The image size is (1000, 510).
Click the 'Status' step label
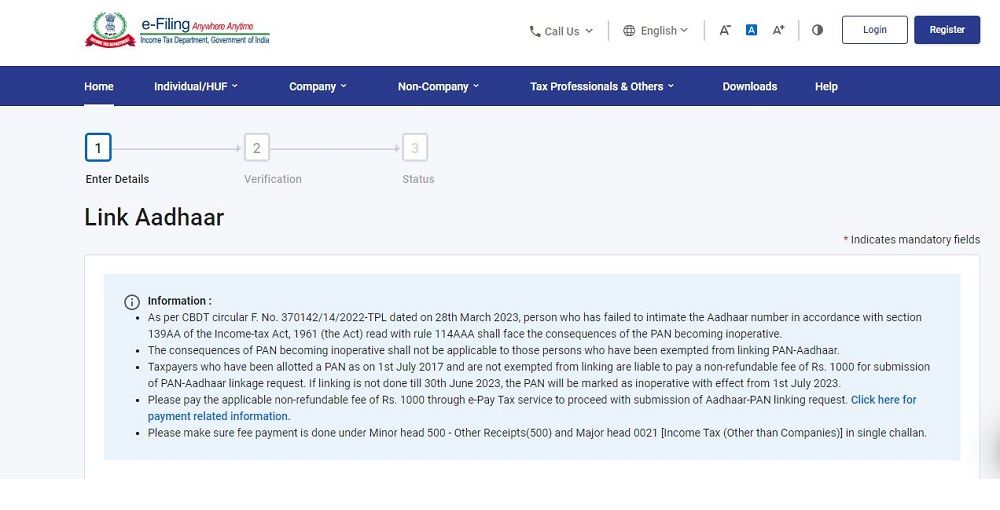[418, 179]
